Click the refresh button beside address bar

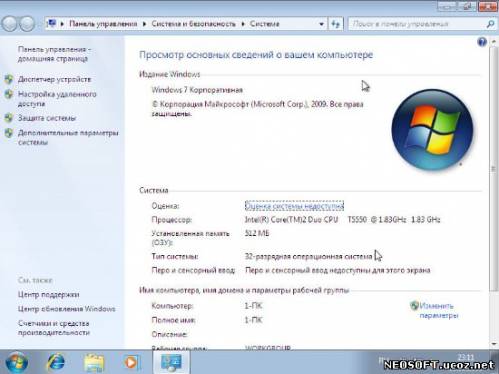(336, 24)
